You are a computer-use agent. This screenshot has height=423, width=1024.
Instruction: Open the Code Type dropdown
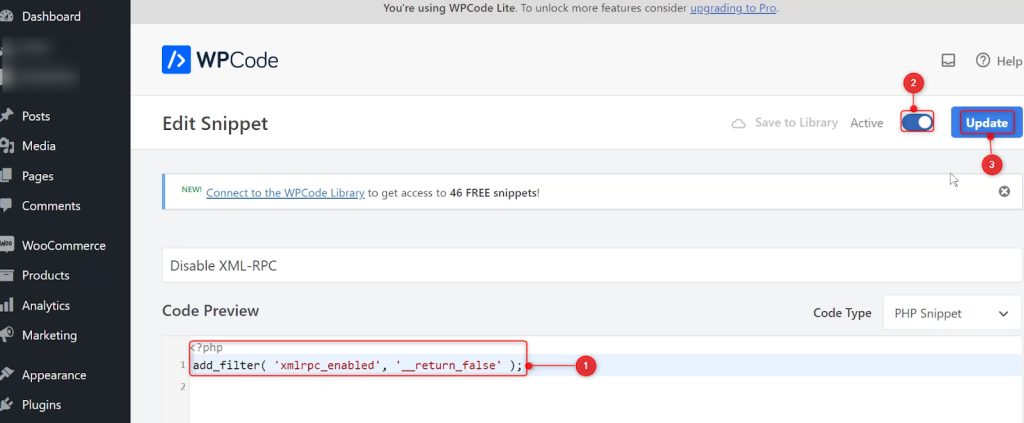(x=952, y=313)
